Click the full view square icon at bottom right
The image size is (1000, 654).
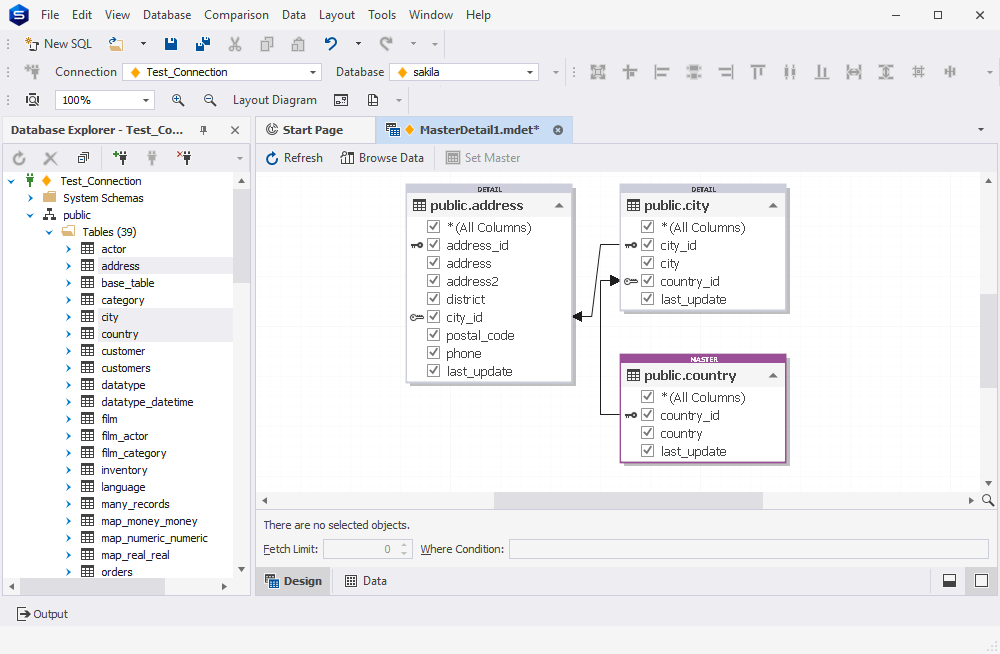982,581
